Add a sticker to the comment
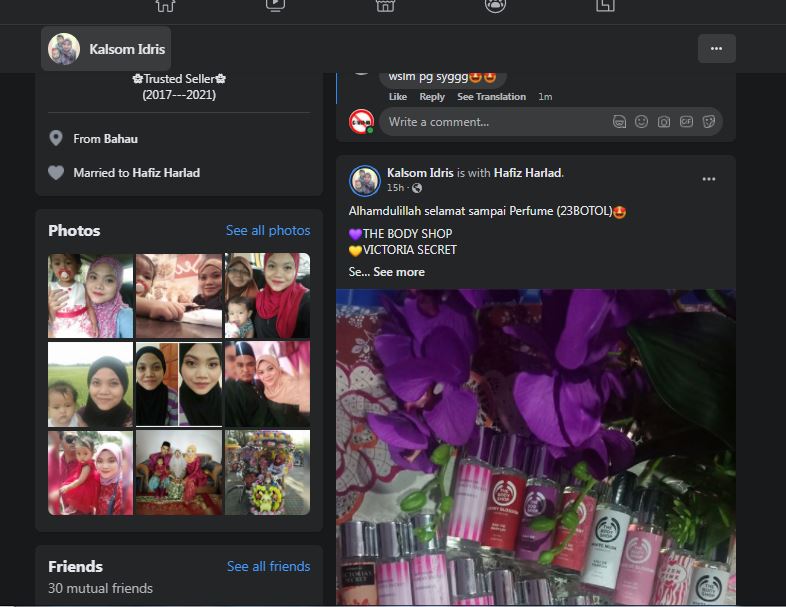This screenshot has width=786, height=607. coord(709,122)
